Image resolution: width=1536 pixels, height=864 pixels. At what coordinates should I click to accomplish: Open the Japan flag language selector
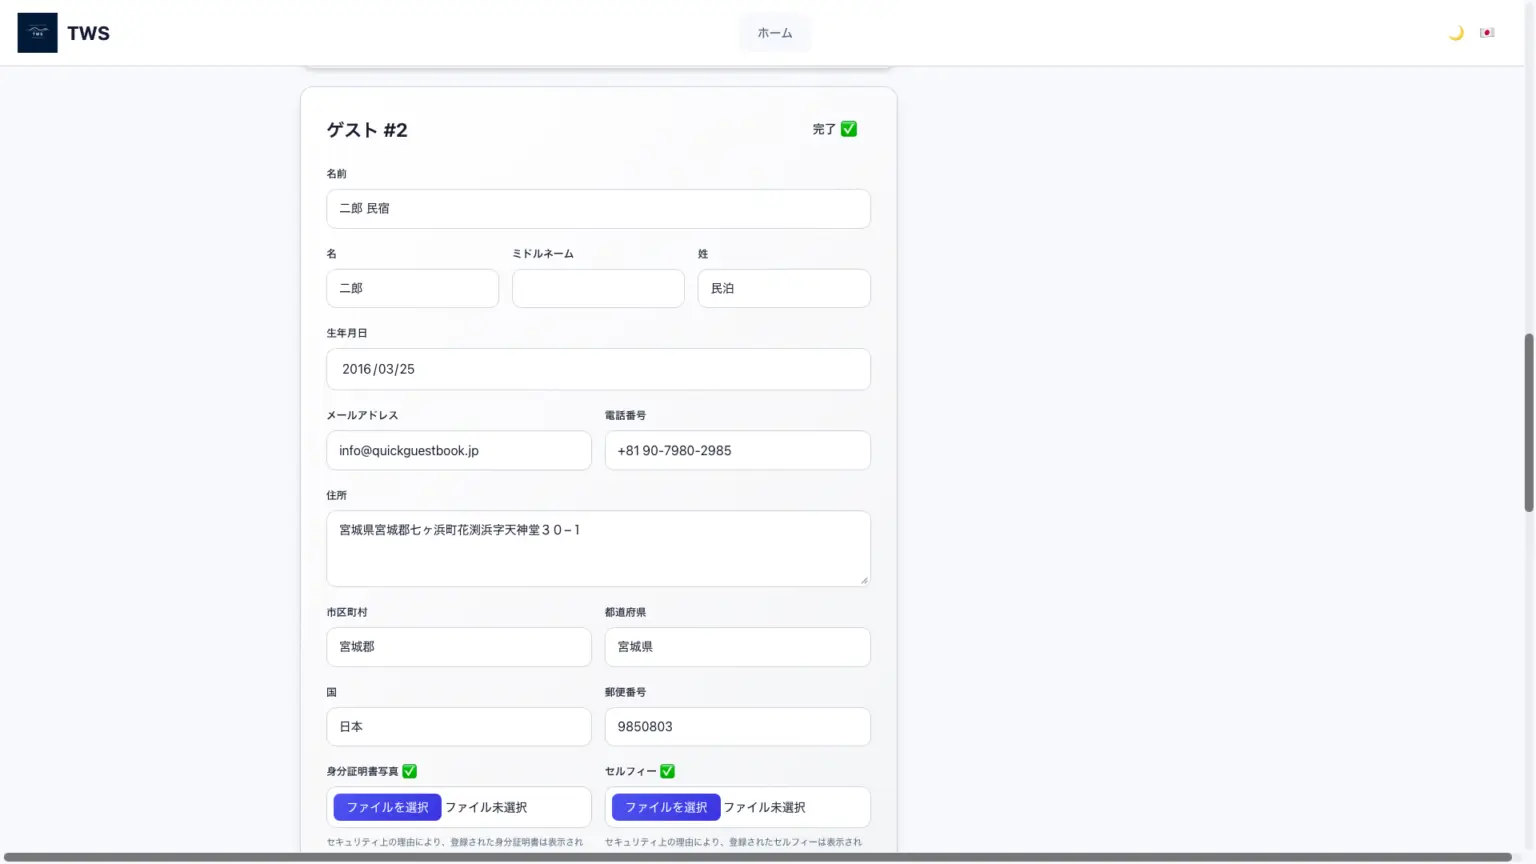1487,33
